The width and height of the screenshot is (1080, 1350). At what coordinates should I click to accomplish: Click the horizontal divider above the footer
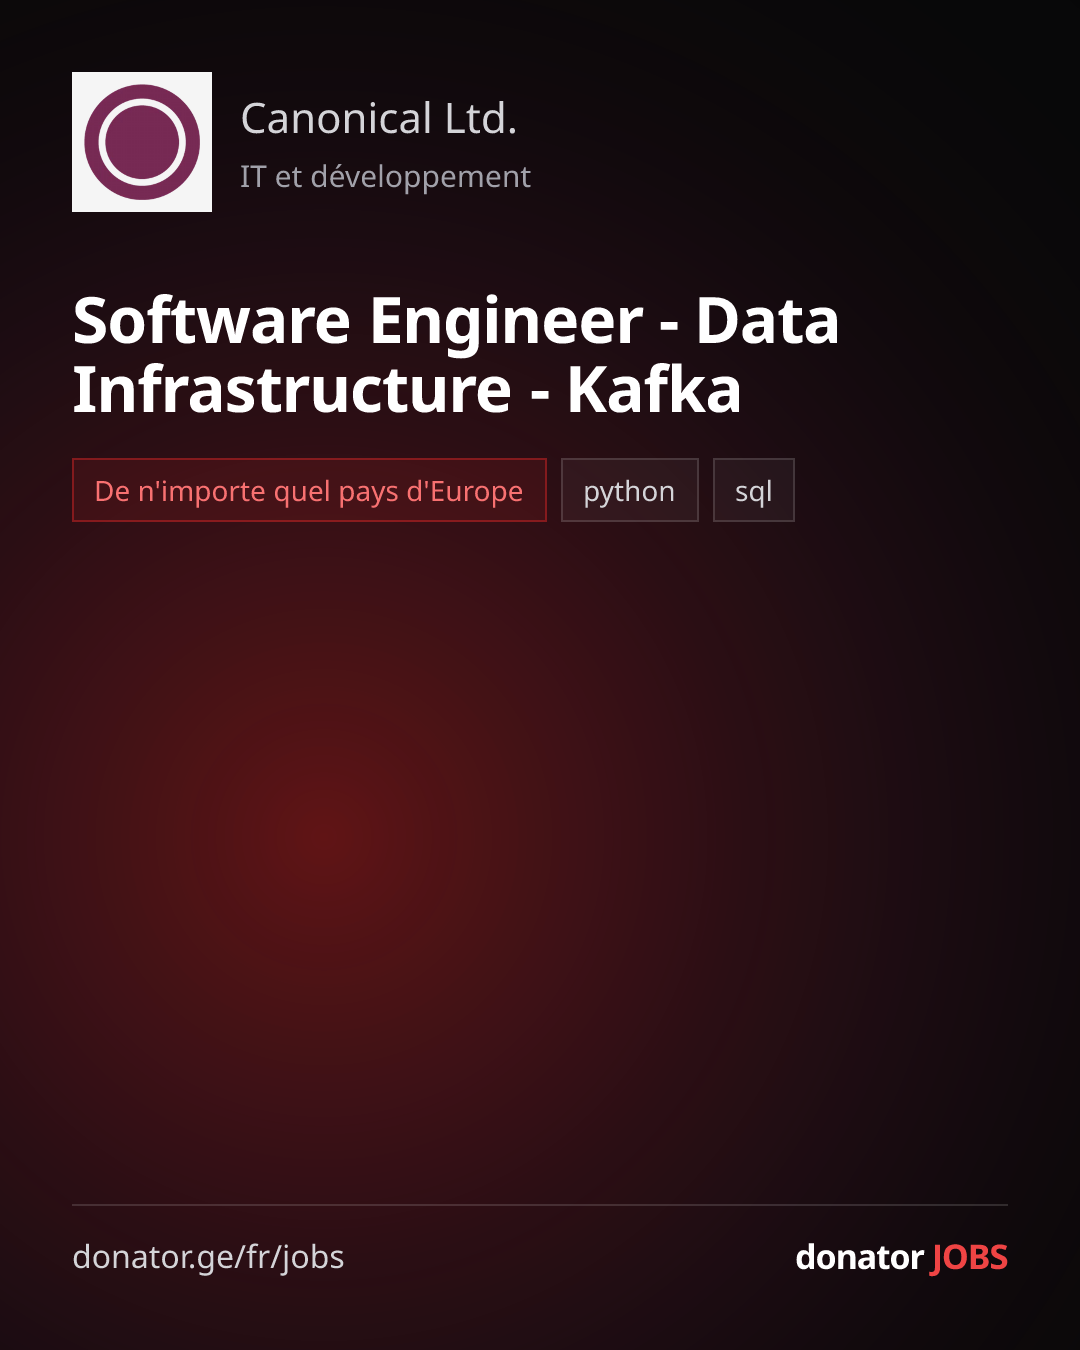pos(540,1205)
